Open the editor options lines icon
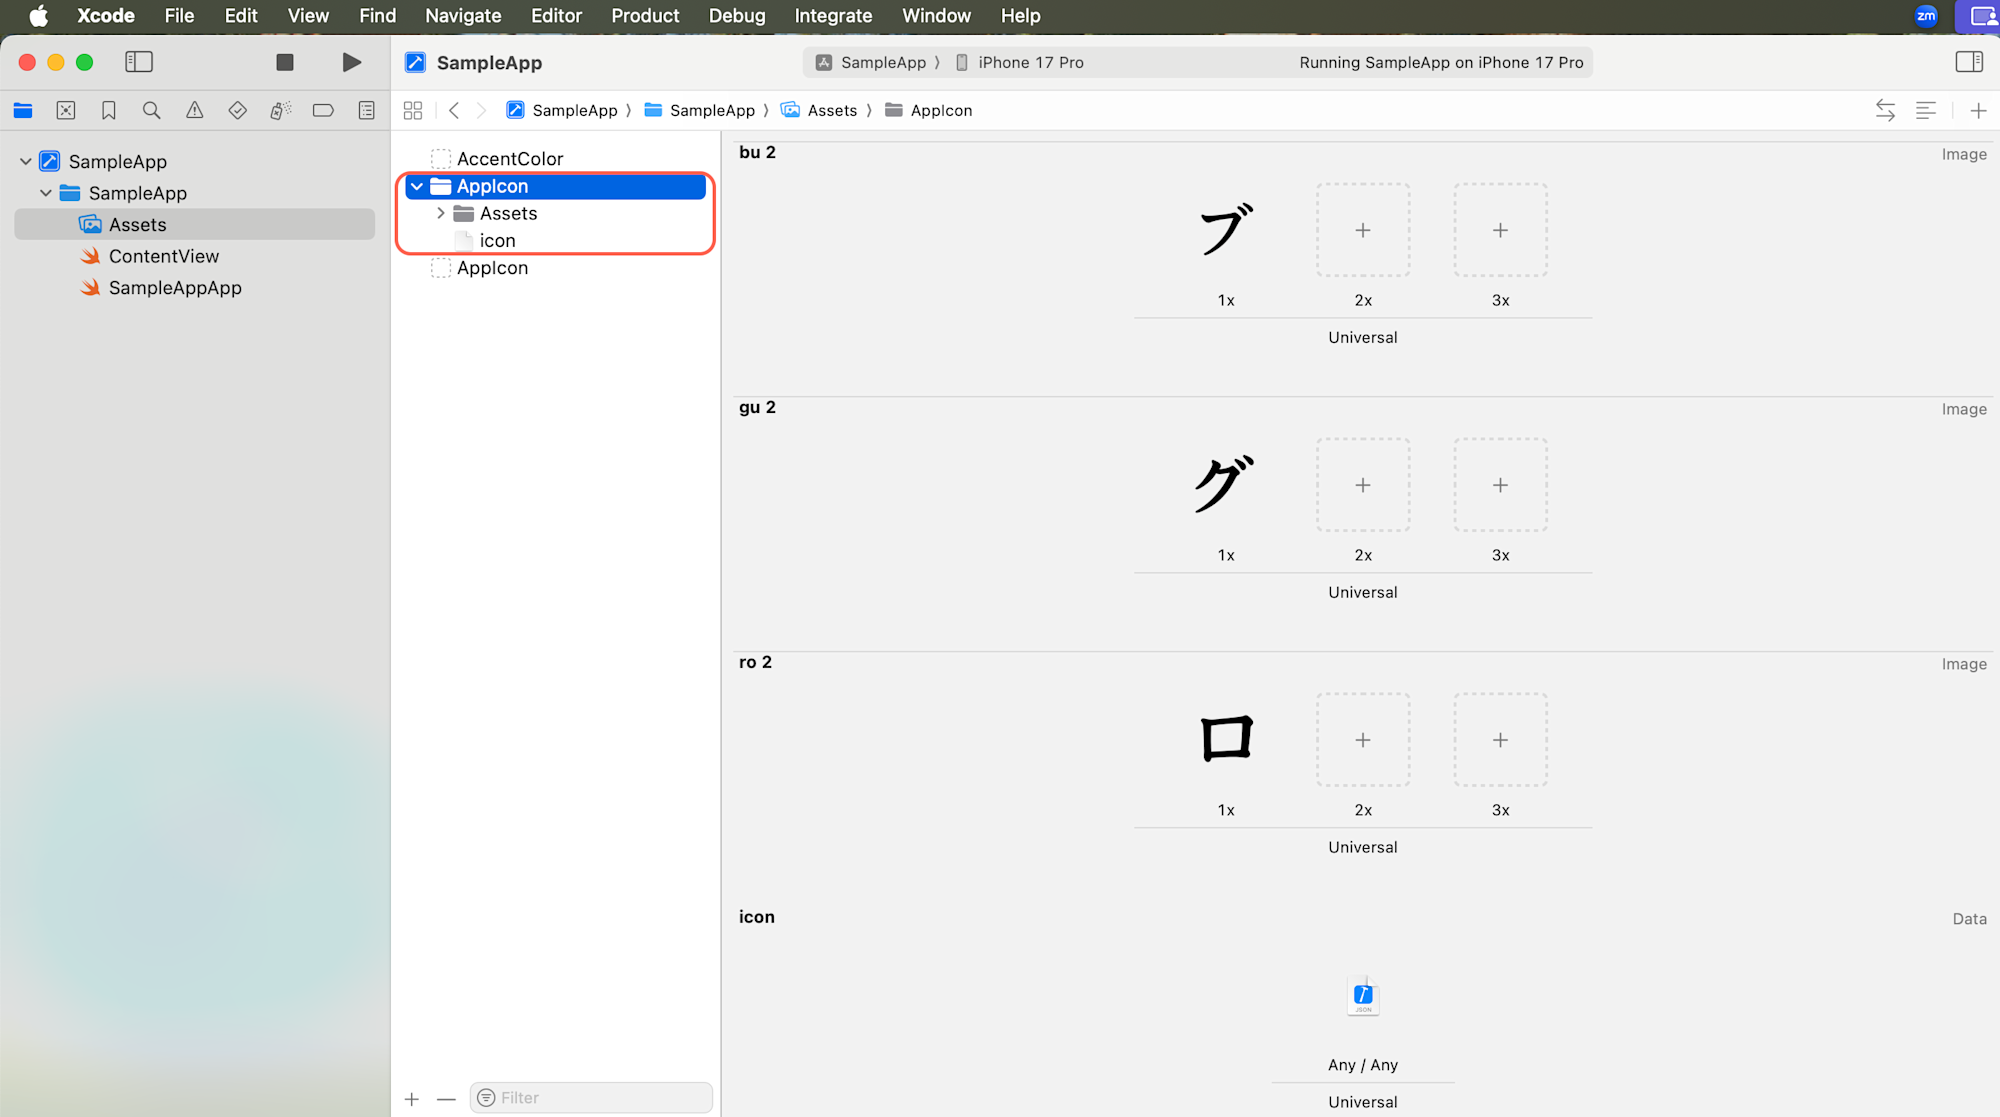 click(x=1926, y=110)
